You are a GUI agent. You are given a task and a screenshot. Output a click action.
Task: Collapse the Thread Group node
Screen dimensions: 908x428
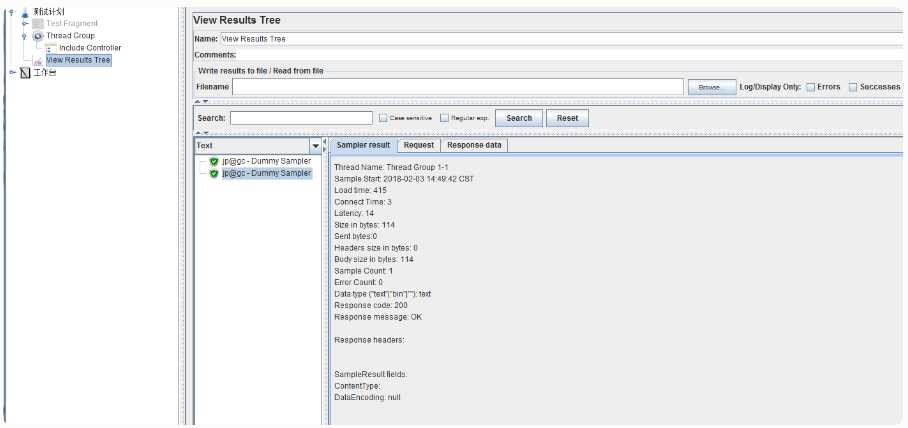click(25, 36)
